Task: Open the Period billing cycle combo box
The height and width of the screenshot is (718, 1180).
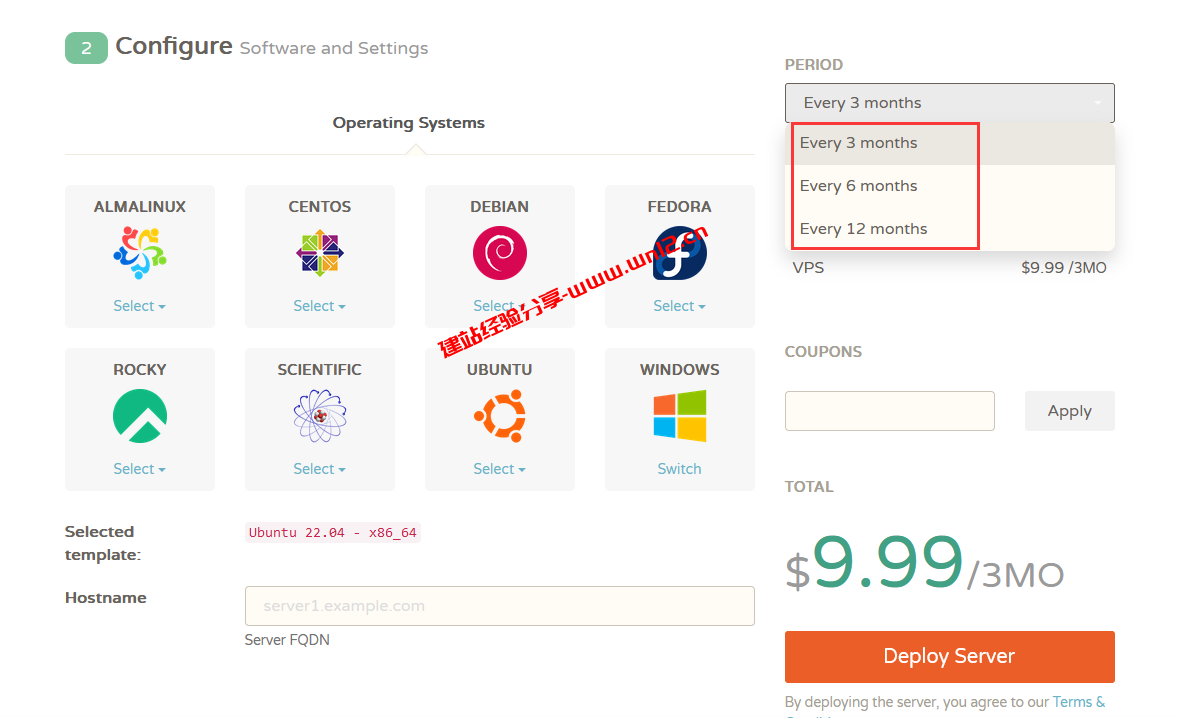Action: point(949,103)
